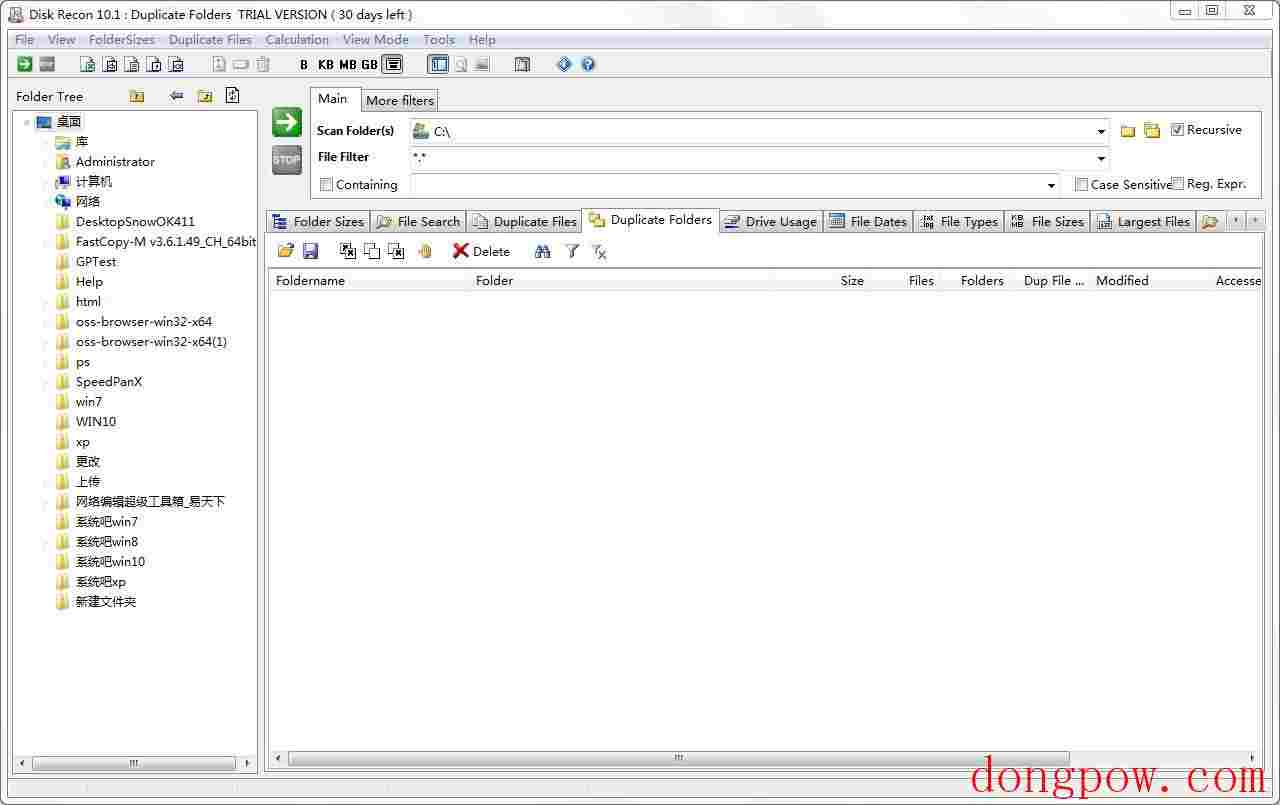Start the scan with the green arrow button

coord(287,122)
